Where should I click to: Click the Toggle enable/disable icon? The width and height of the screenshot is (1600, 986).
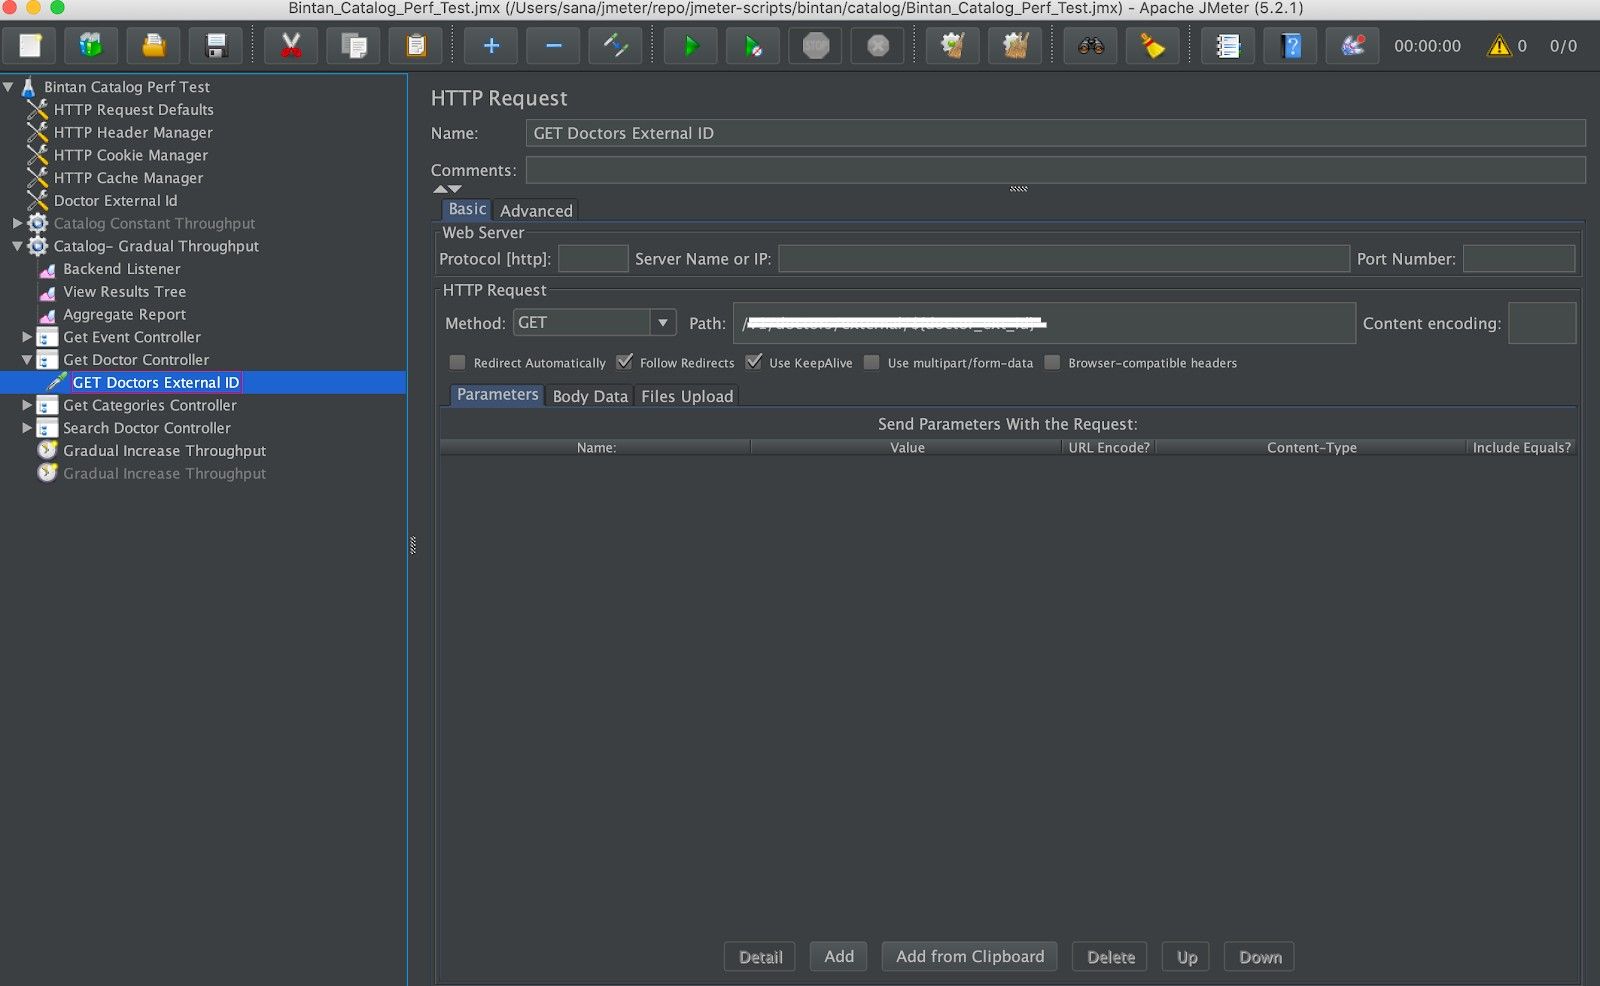click(x=615, y=46)
